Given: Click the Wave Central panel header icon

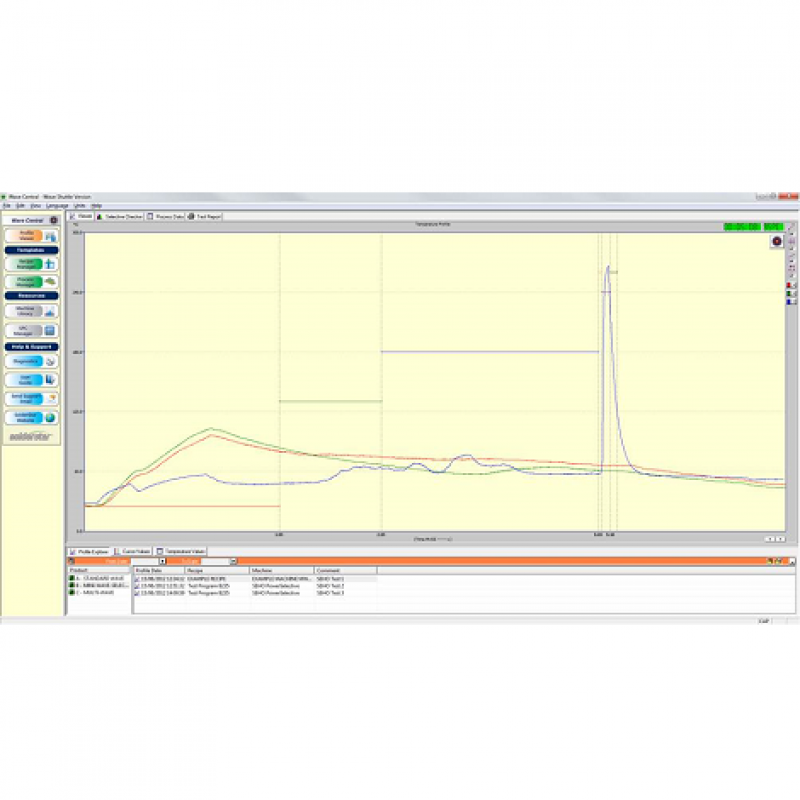Looking at the screenshot, I should point(54,220).
